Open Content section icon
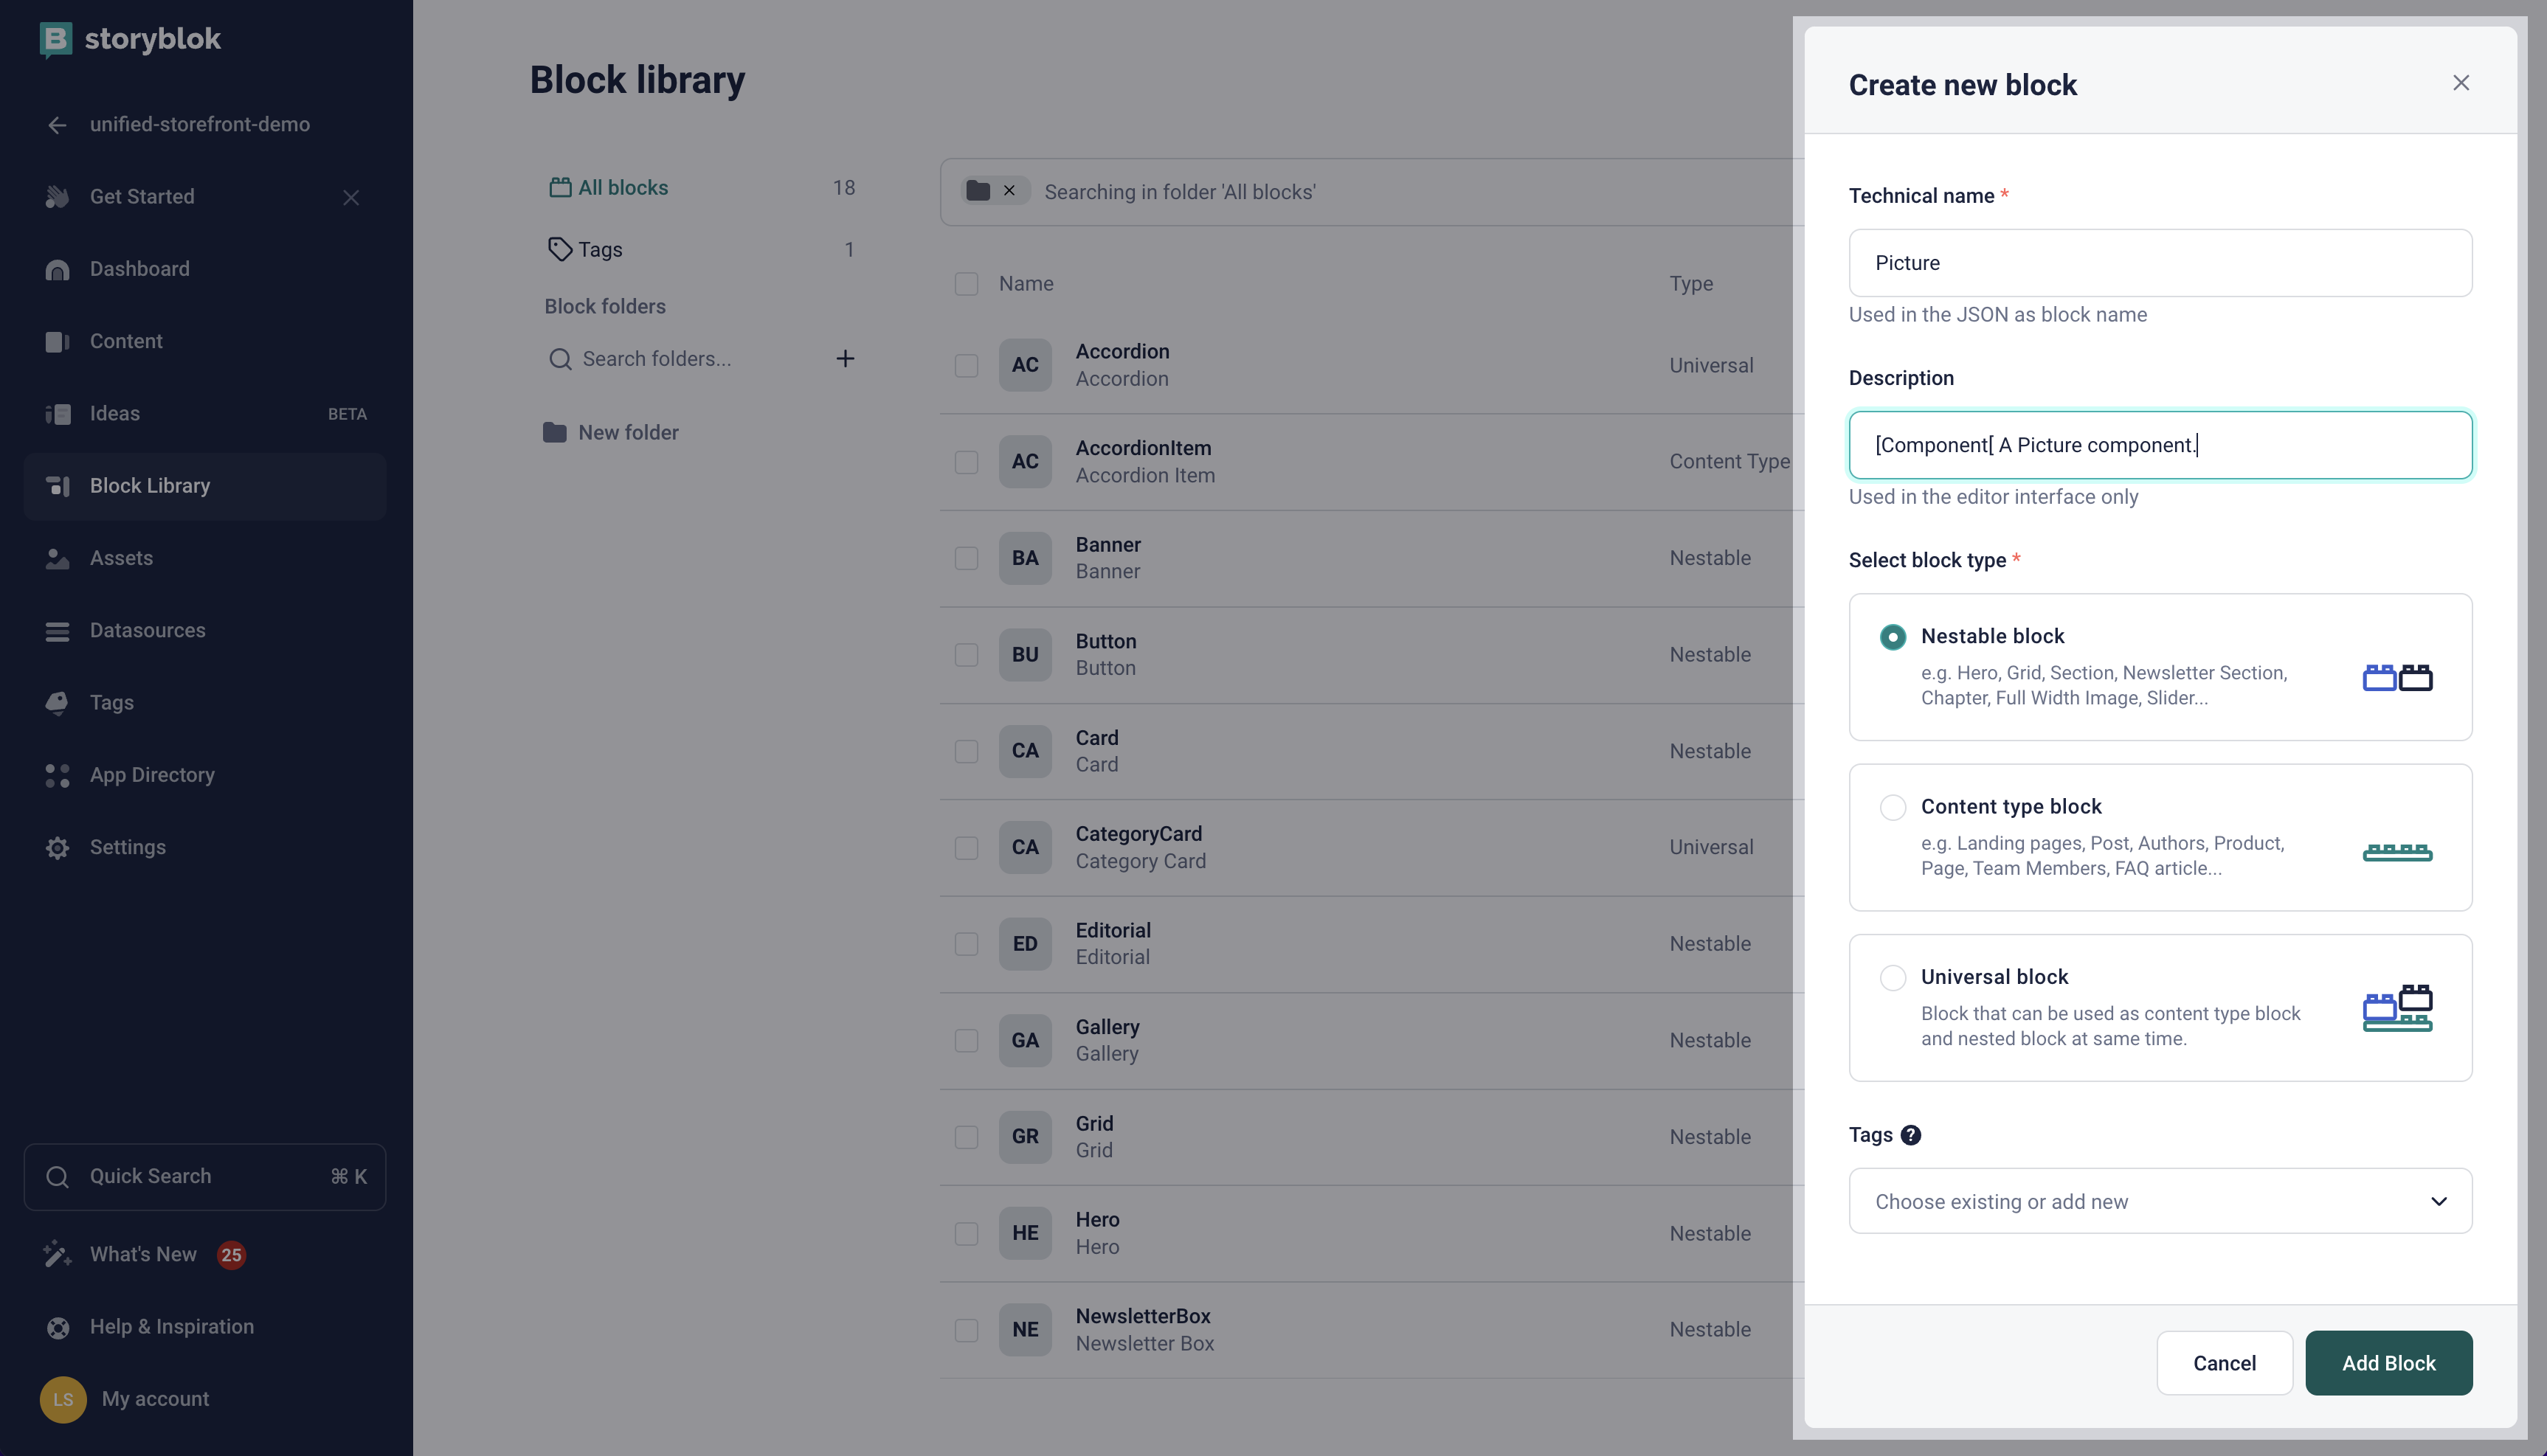 57,341
